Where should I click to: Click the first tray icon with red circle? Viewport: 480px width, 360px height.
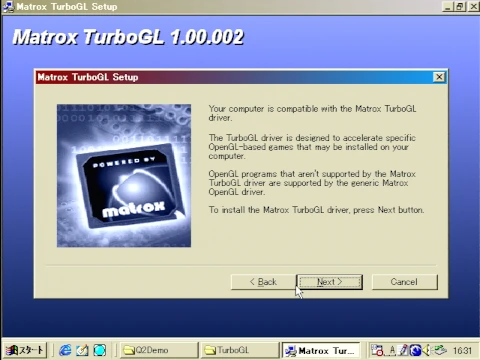[x=377, y=350]
